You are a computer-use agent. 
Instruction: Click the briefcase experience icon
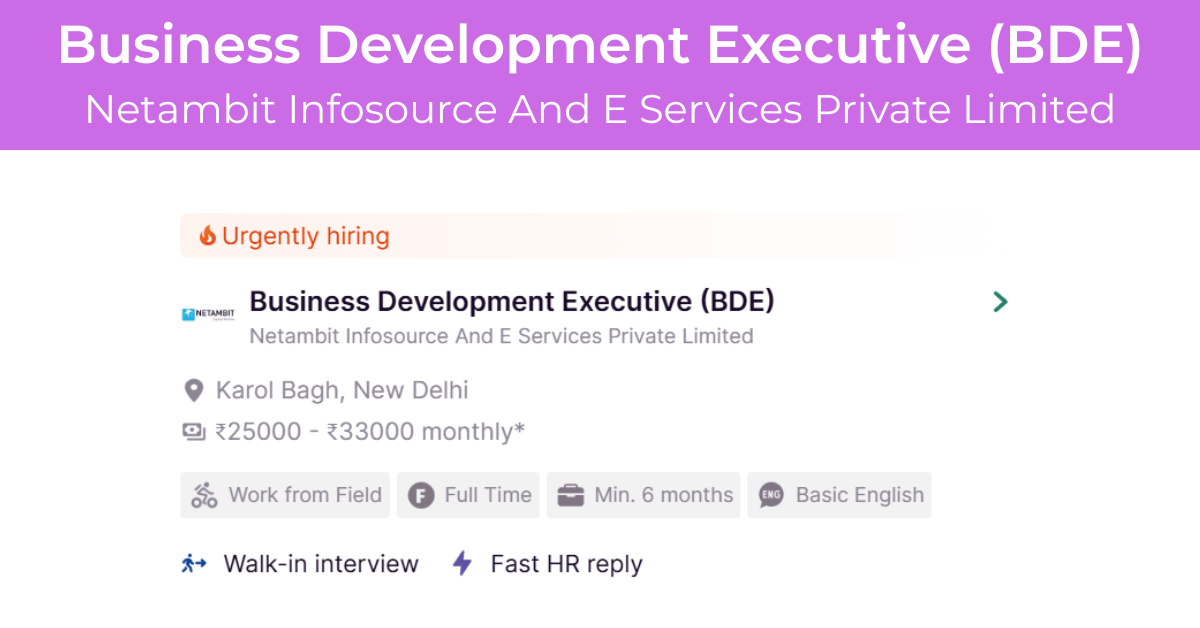(x=570, y=495)
